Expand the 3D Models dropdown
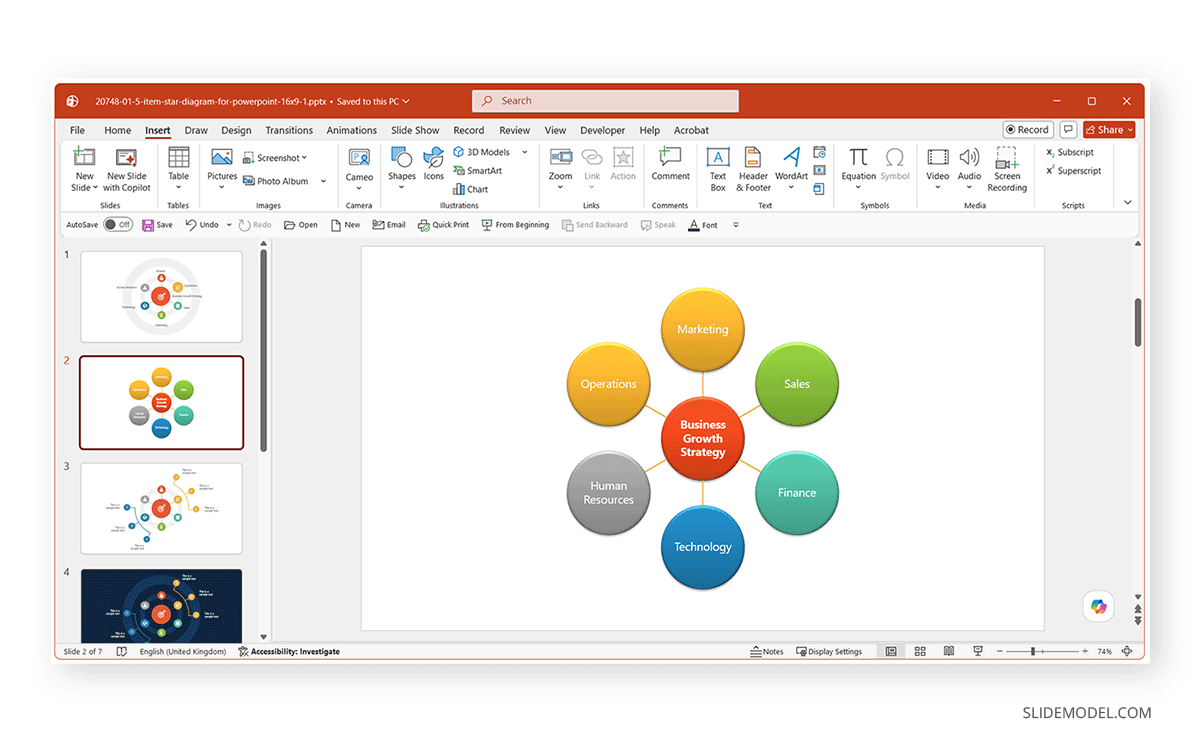This screenshot has height=743, width=1200. tap(525, 152)
